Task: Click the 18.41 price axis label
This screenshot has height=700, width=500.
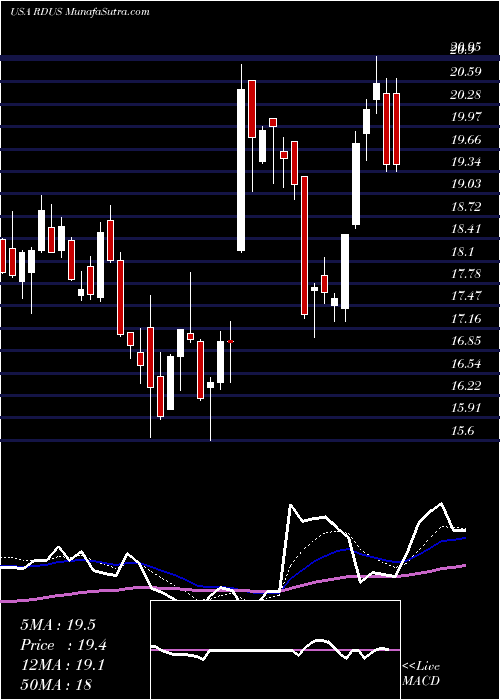Action: click(x=466, y=229)
